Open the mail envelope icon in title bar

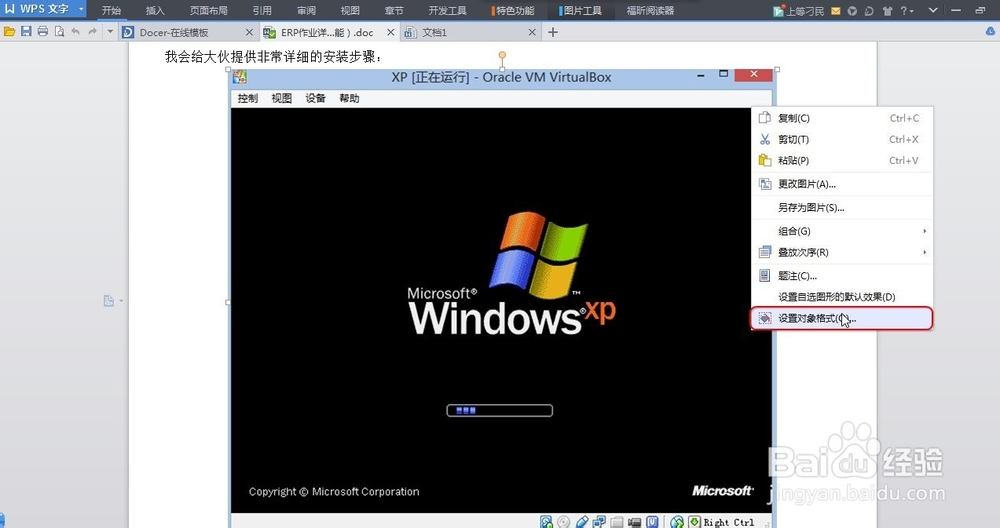pyautogui.click(x=835, y=11)
